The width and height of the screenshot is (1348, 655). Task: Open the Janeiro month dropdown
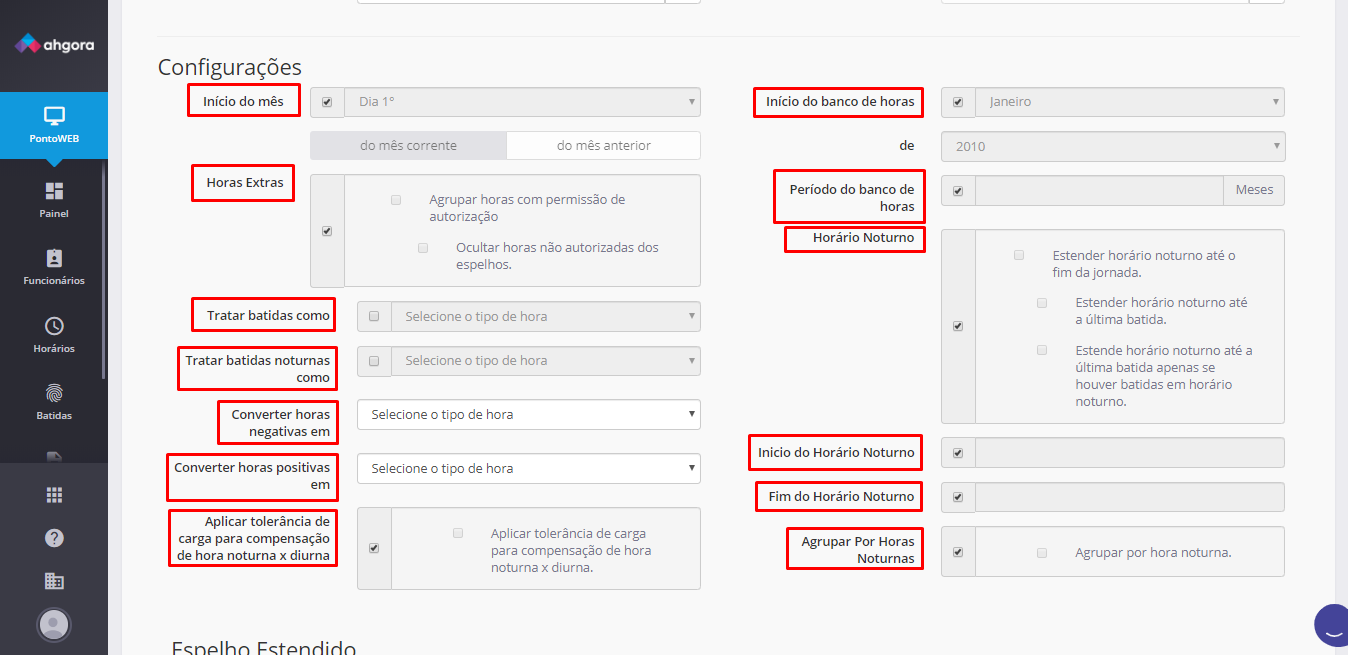coord(1130,102)
